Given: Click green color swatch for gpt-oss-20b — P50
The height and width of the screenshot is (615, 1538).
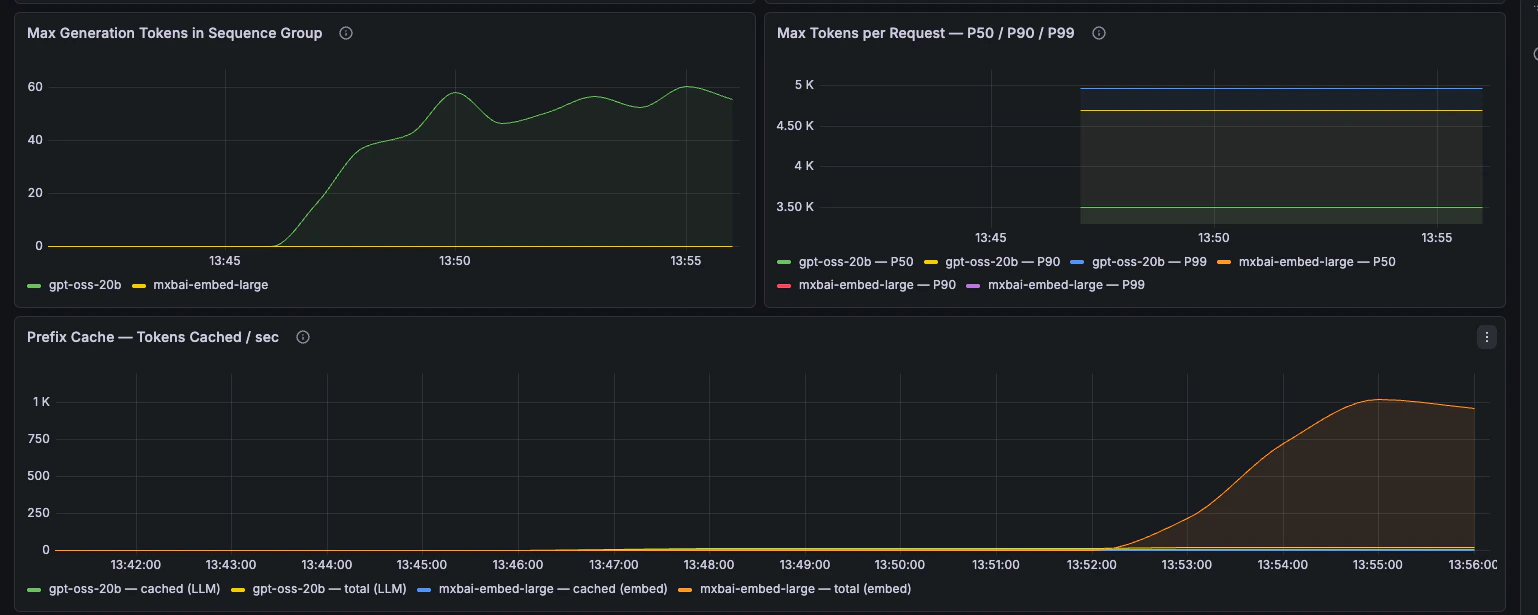Looking at the screenshot, I should [784, 262].
